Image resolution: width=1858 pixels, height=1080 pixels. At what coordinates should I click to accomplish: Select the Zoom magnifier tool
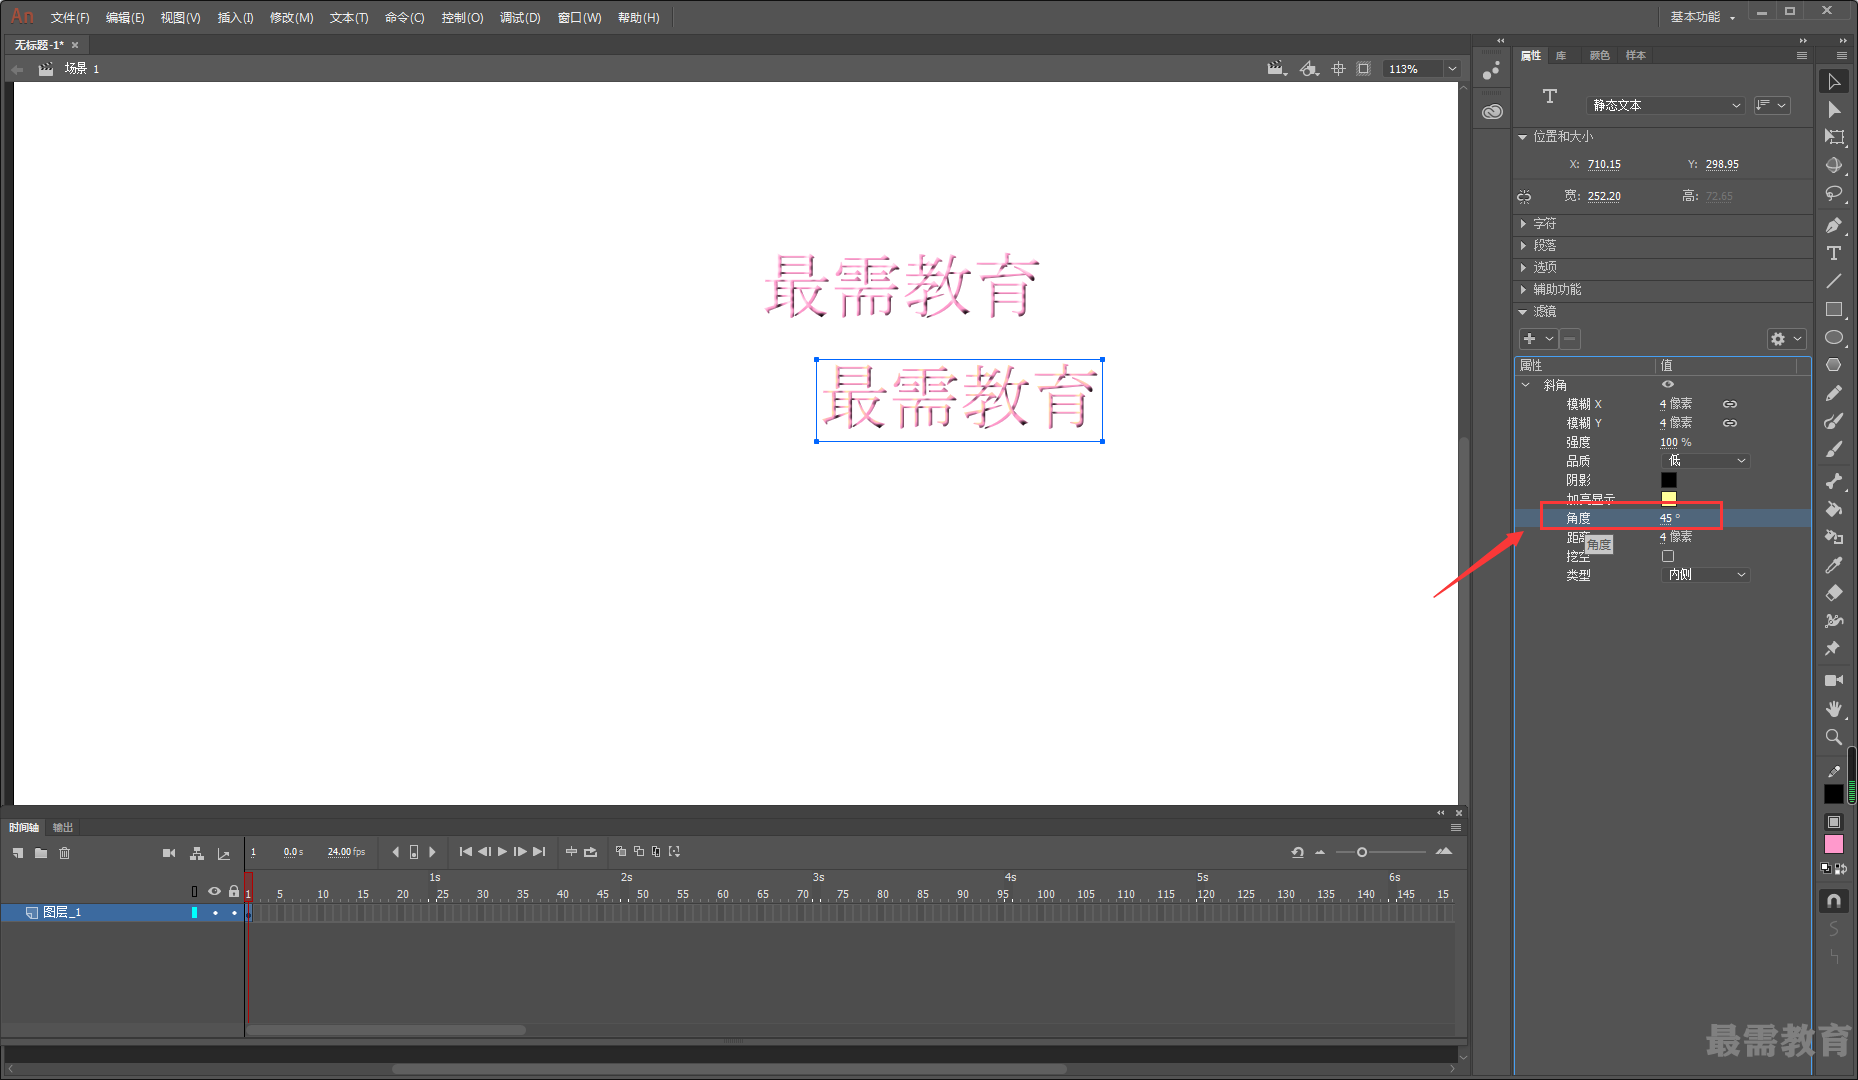coord(1834,736)
